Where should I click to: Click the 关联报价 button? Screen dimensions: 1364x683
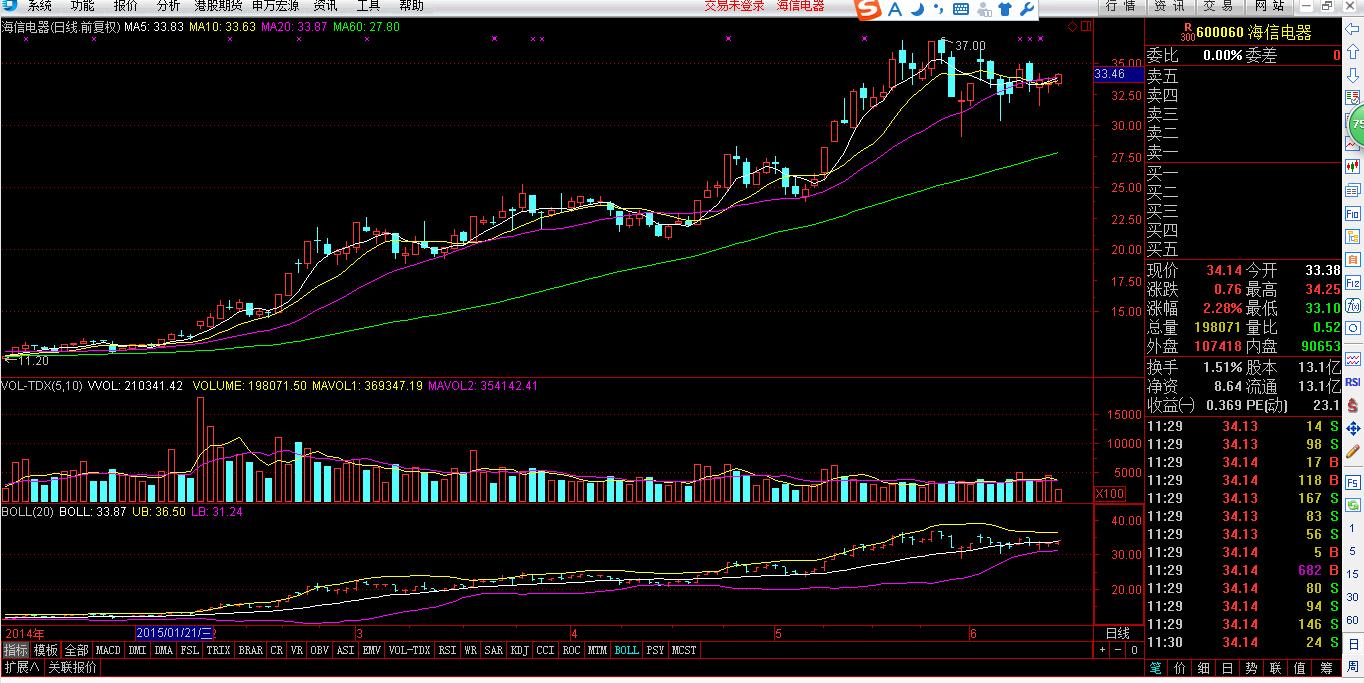point(71,667)
